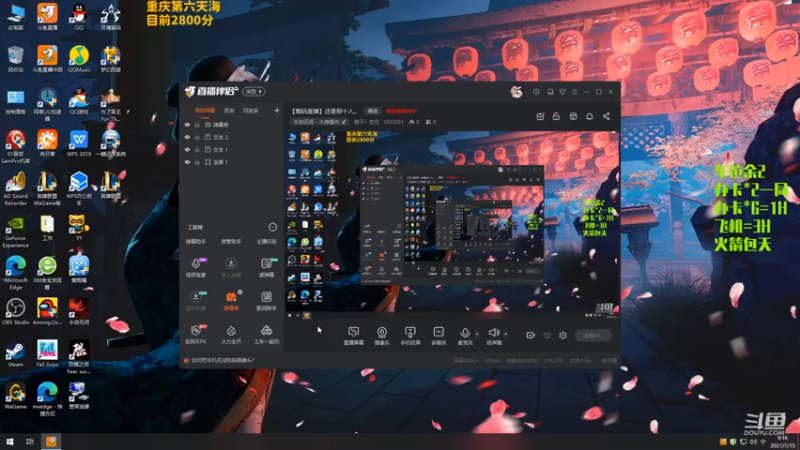Switch to the first orange scene tab
The height and width of the screenshot is (450, 800).
coord(205,110)
